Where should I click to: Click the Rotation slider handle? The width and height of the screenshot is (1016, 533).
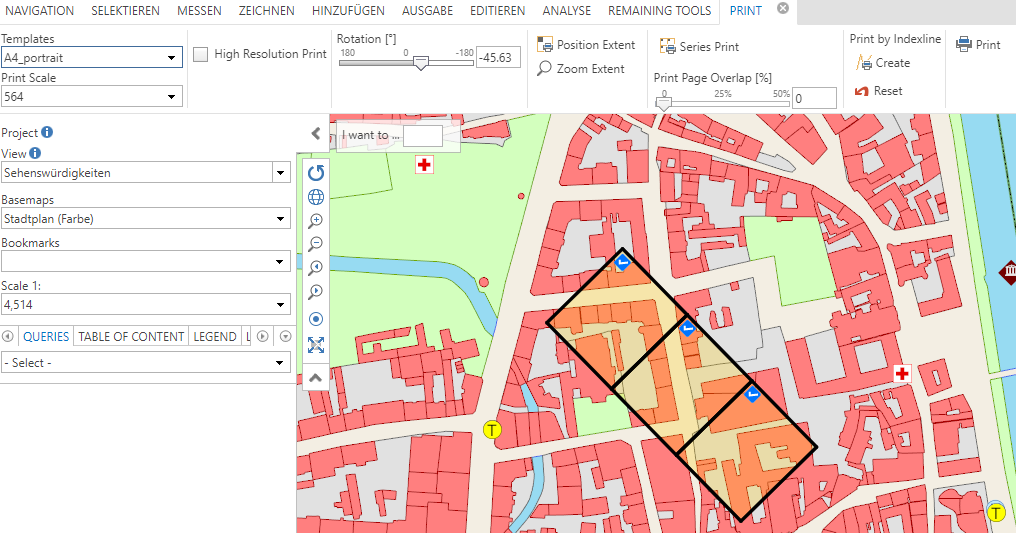pyautogui.click(x=421, y=63)
